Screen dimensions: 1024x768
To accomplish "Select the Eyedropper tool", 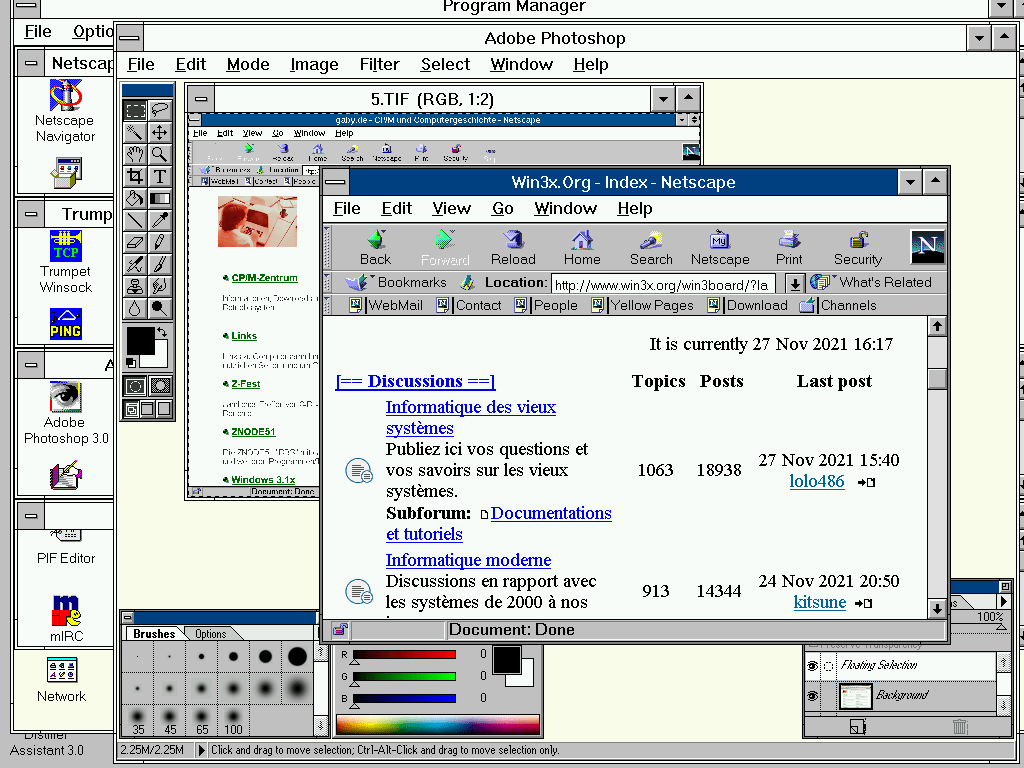I will 160,220.
